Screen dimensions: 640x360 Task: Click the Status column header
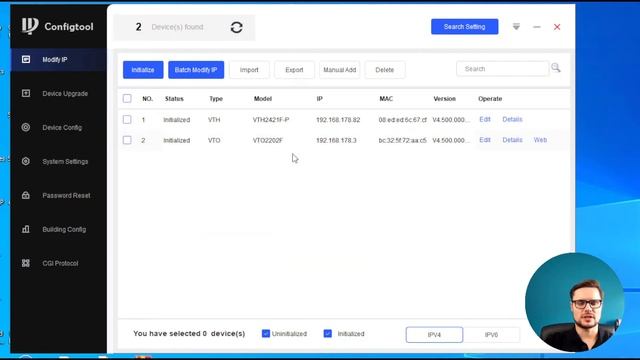point(174,99)
